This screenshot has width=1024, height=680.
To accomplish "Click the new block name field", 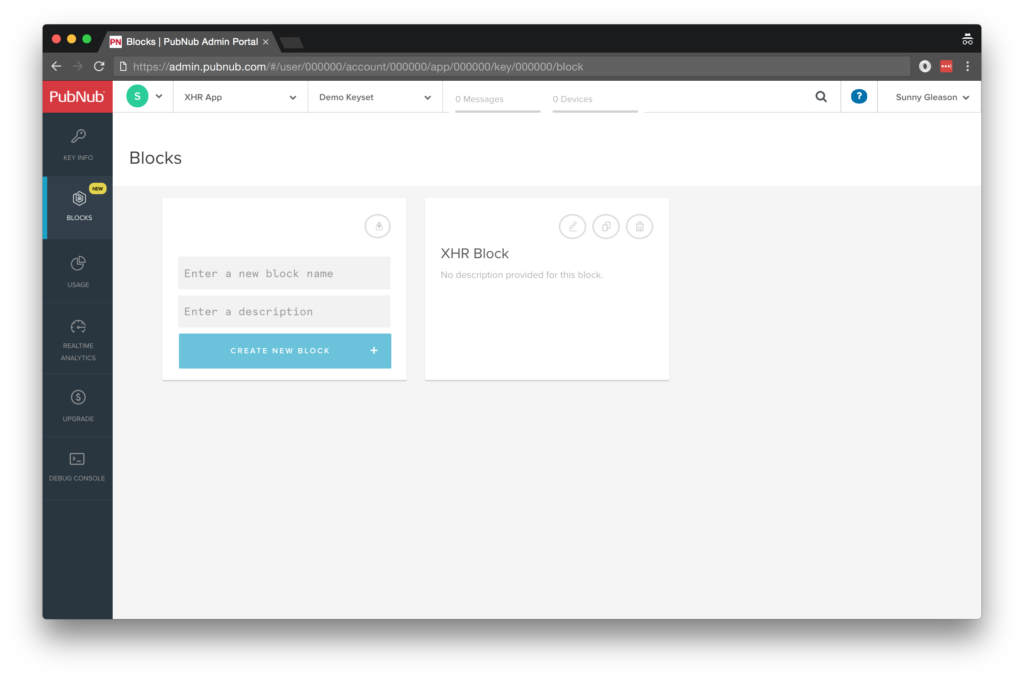I will 285,274.
